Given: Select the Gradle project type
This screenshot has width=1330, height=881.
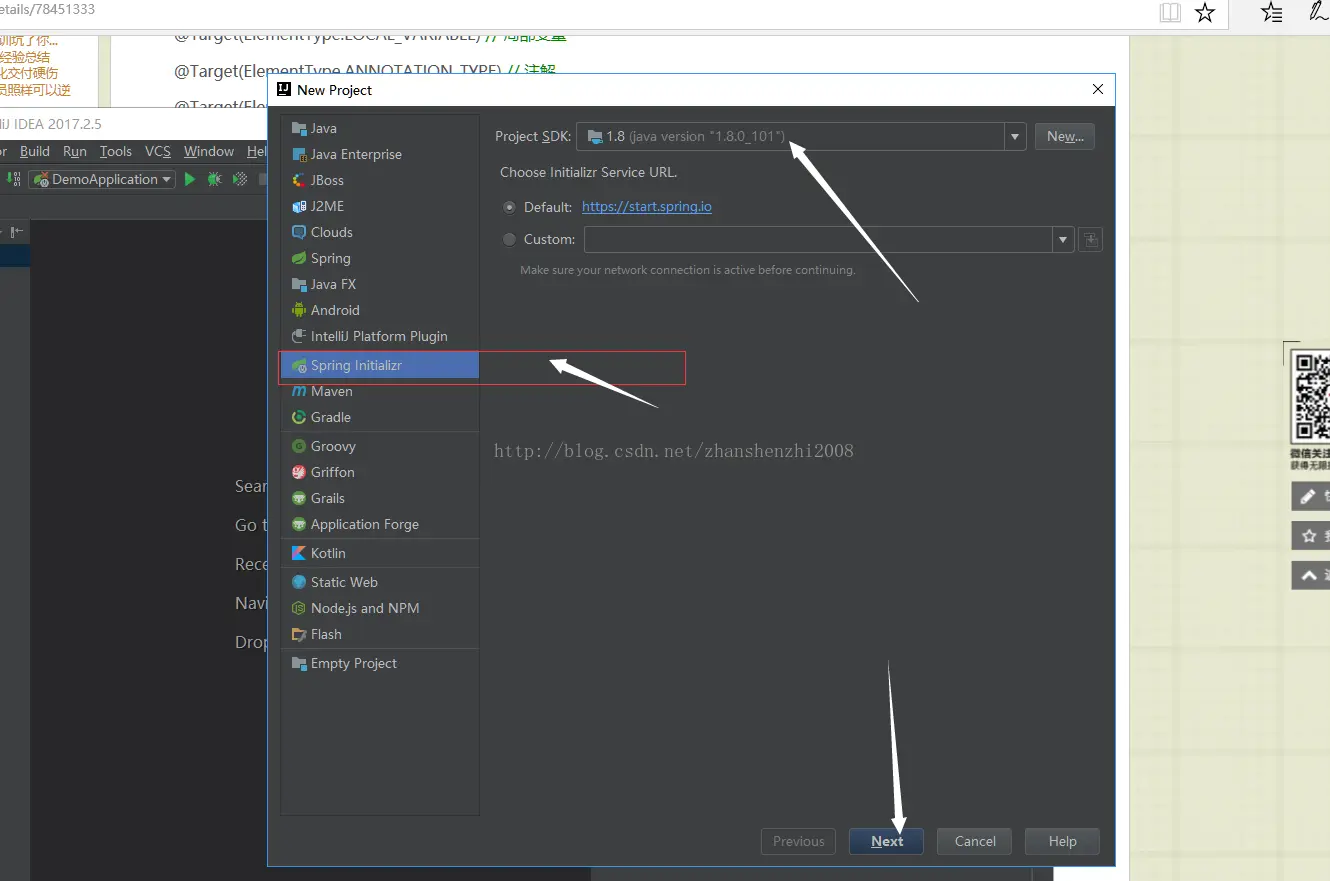Looking at the screenshot, I should click(x=380, y=417).
